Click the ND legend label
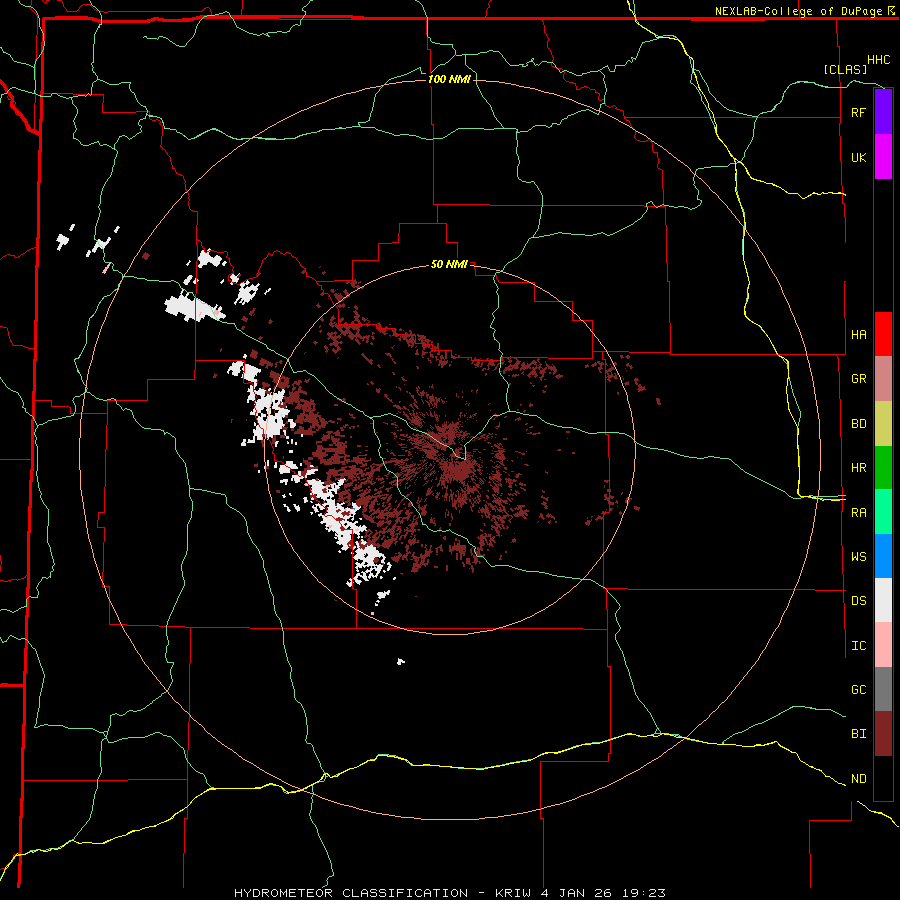 (x=858, y=779)
